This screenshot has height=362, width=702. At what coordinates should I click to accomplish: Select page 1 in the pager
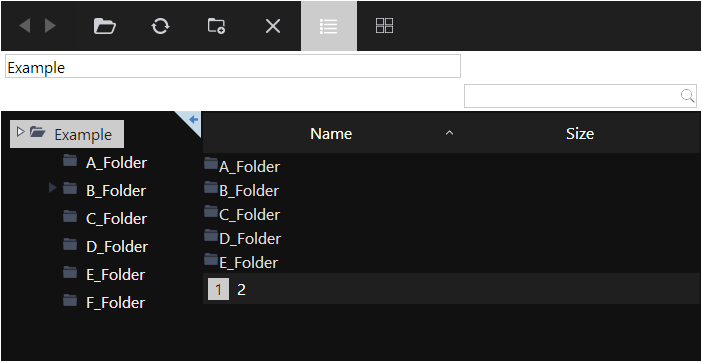(218, 290)
